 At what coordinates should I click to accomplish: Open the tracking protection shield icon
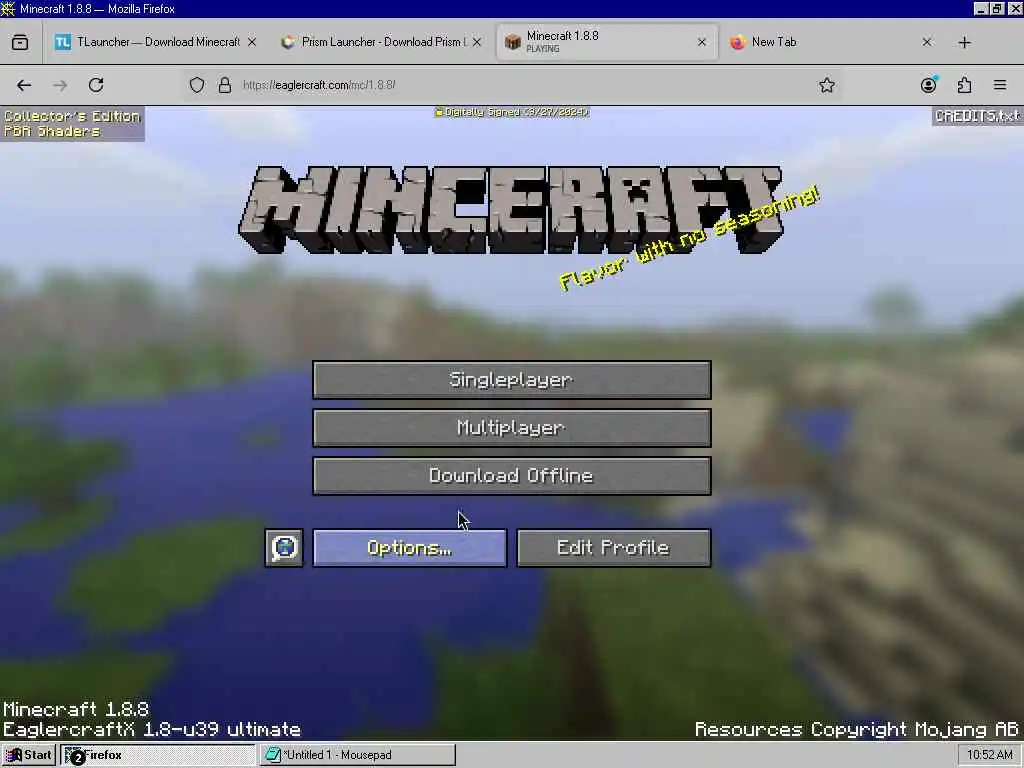[197, 85]
